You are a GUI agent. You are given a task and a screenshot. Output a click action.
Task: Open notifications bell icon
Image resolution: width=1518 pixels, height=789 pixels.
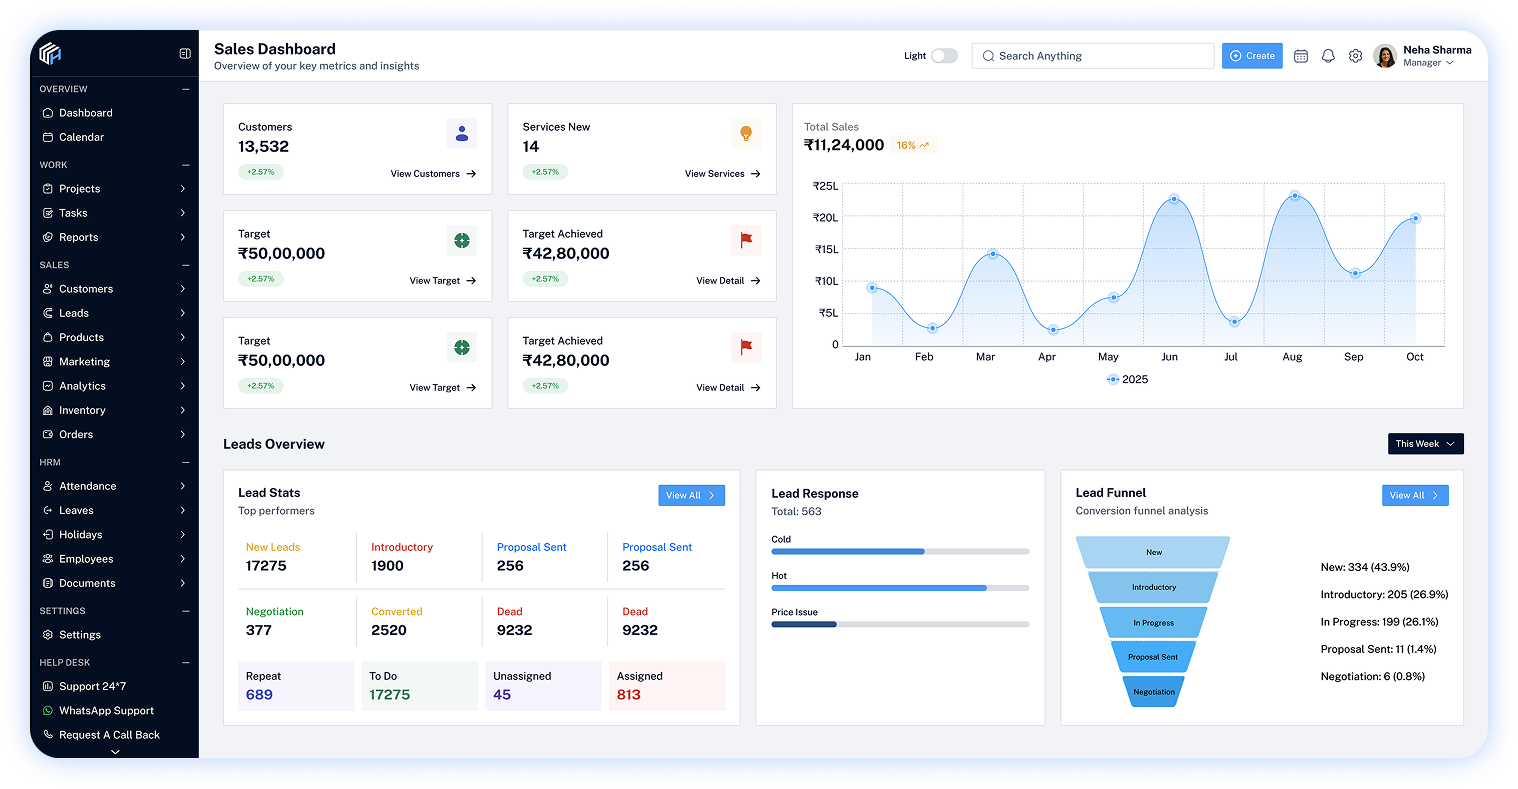(1328, 56)
